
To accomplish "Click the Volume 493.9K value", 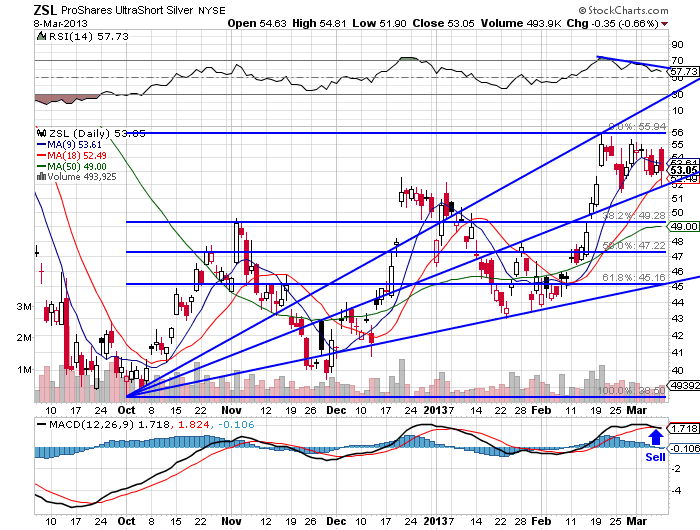I will [521, 23].
